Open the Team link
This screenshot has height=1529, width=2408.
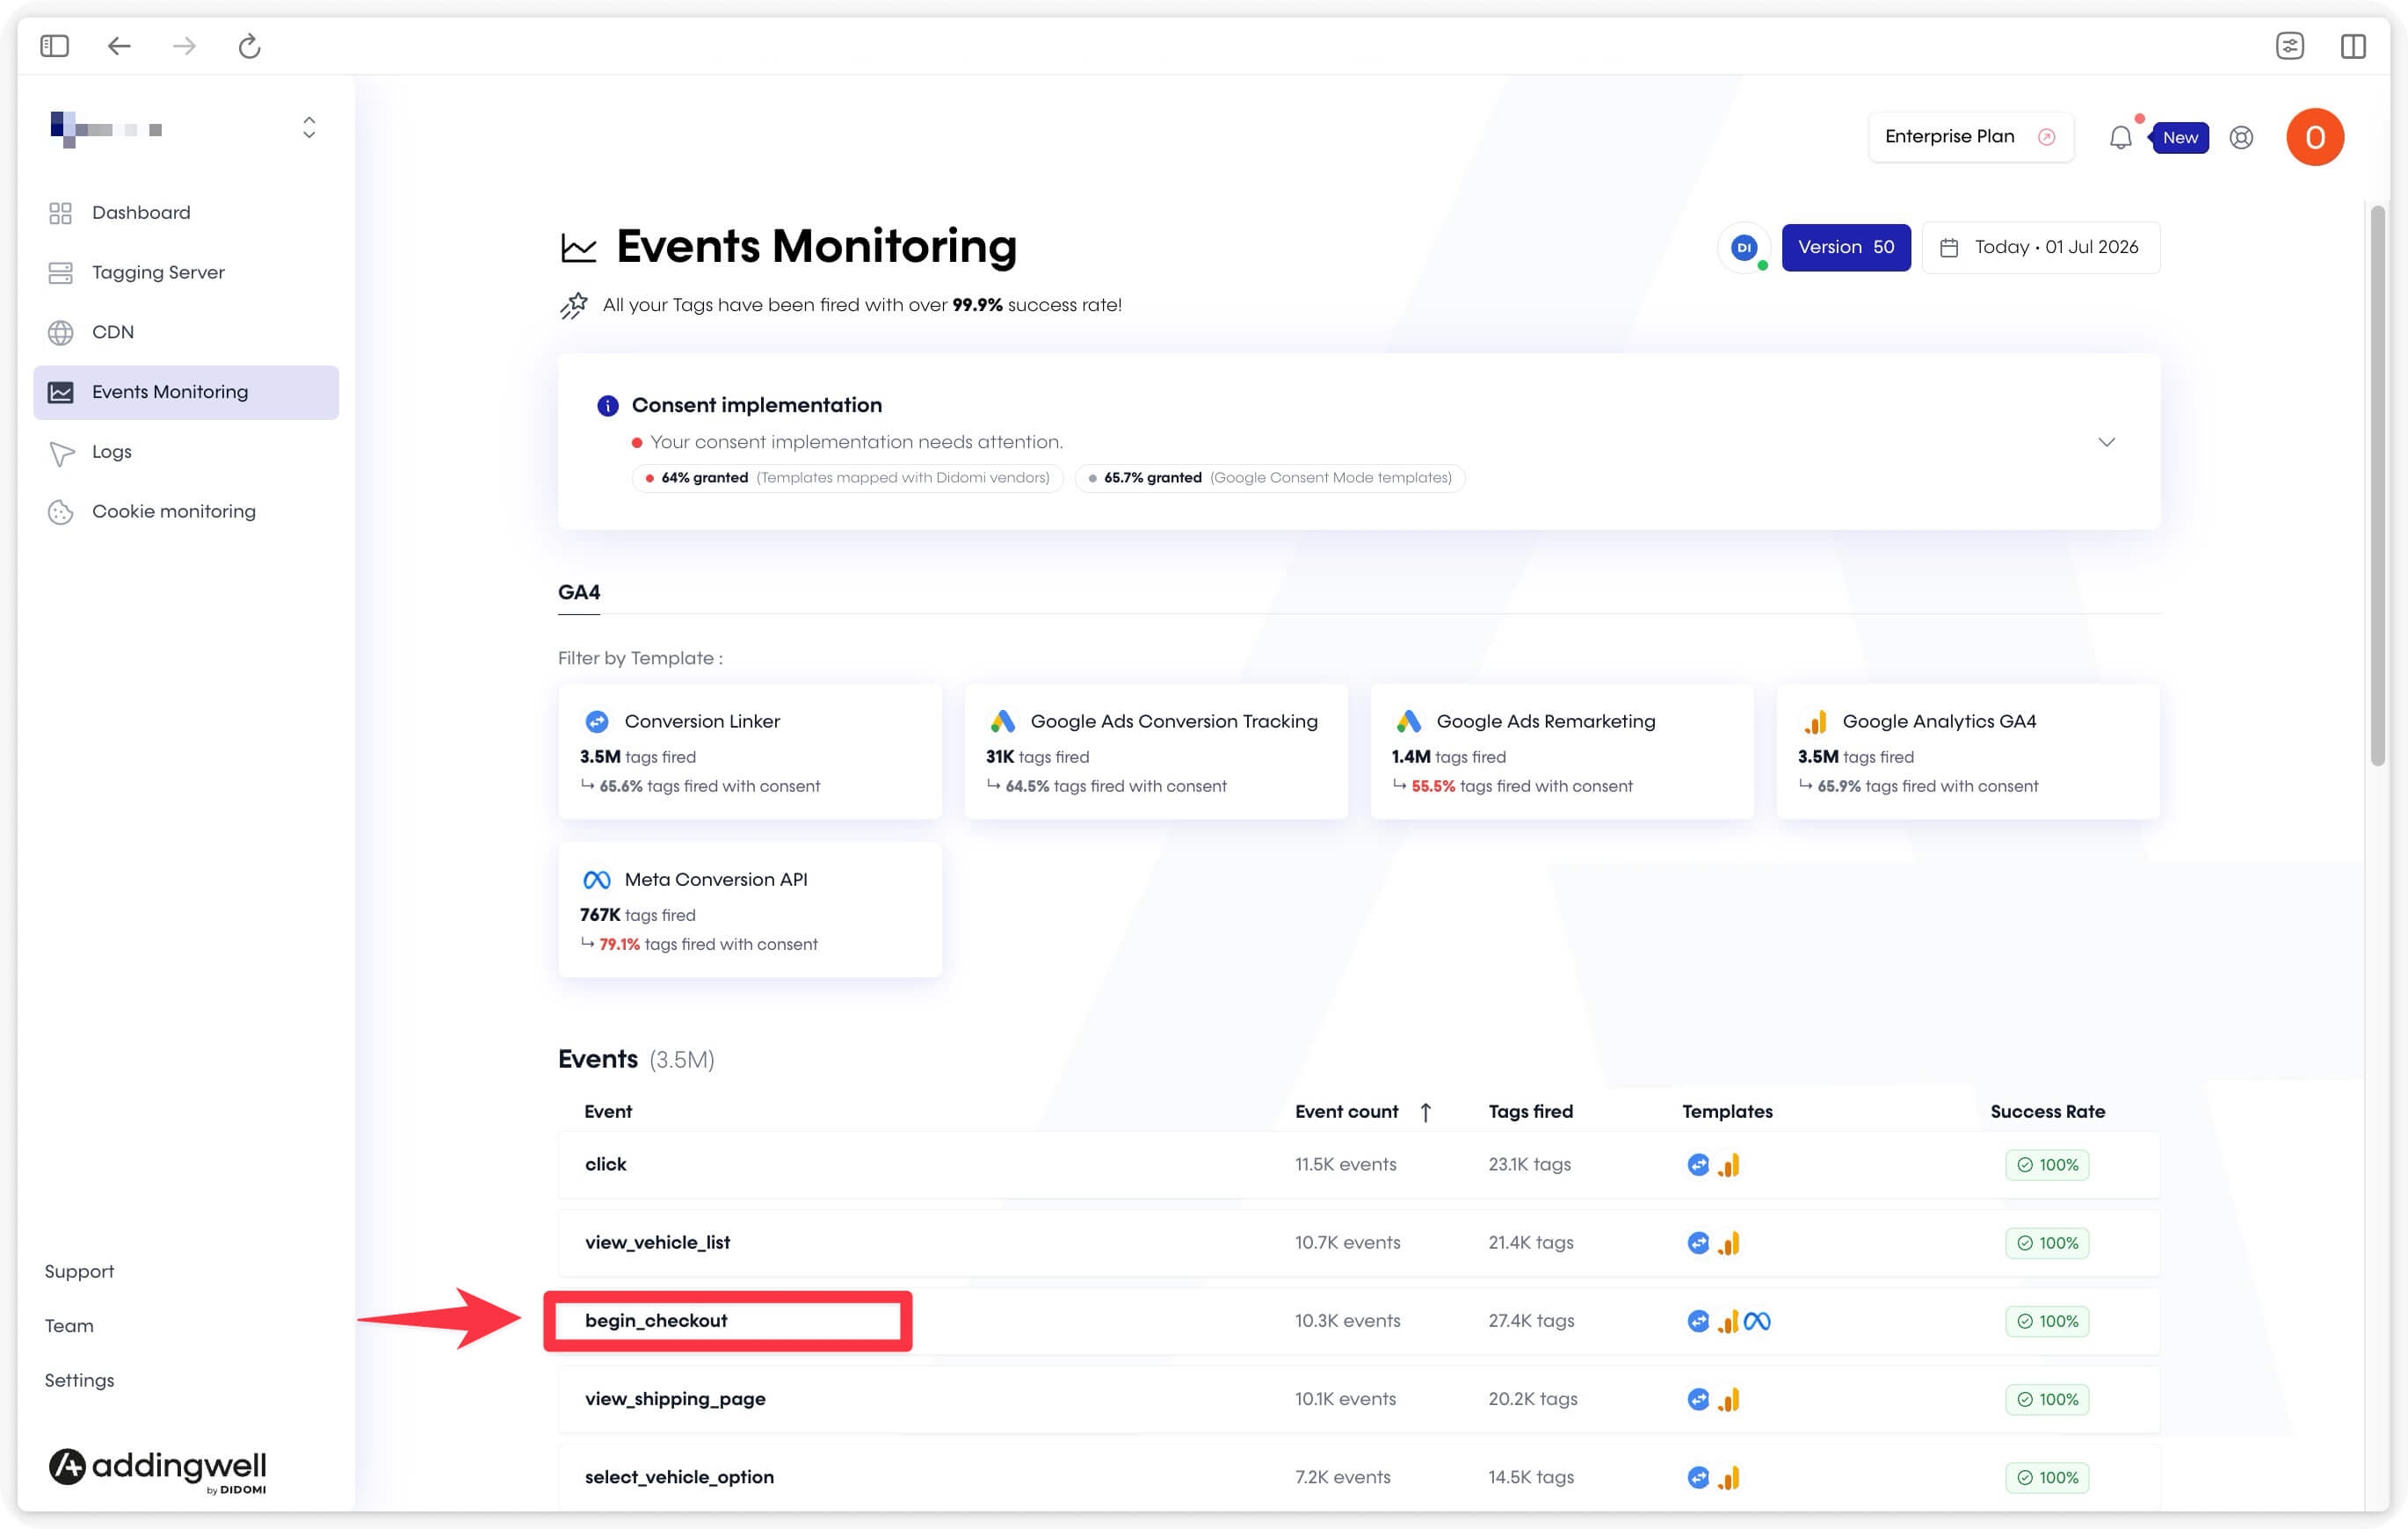(x=69, y=1325)
